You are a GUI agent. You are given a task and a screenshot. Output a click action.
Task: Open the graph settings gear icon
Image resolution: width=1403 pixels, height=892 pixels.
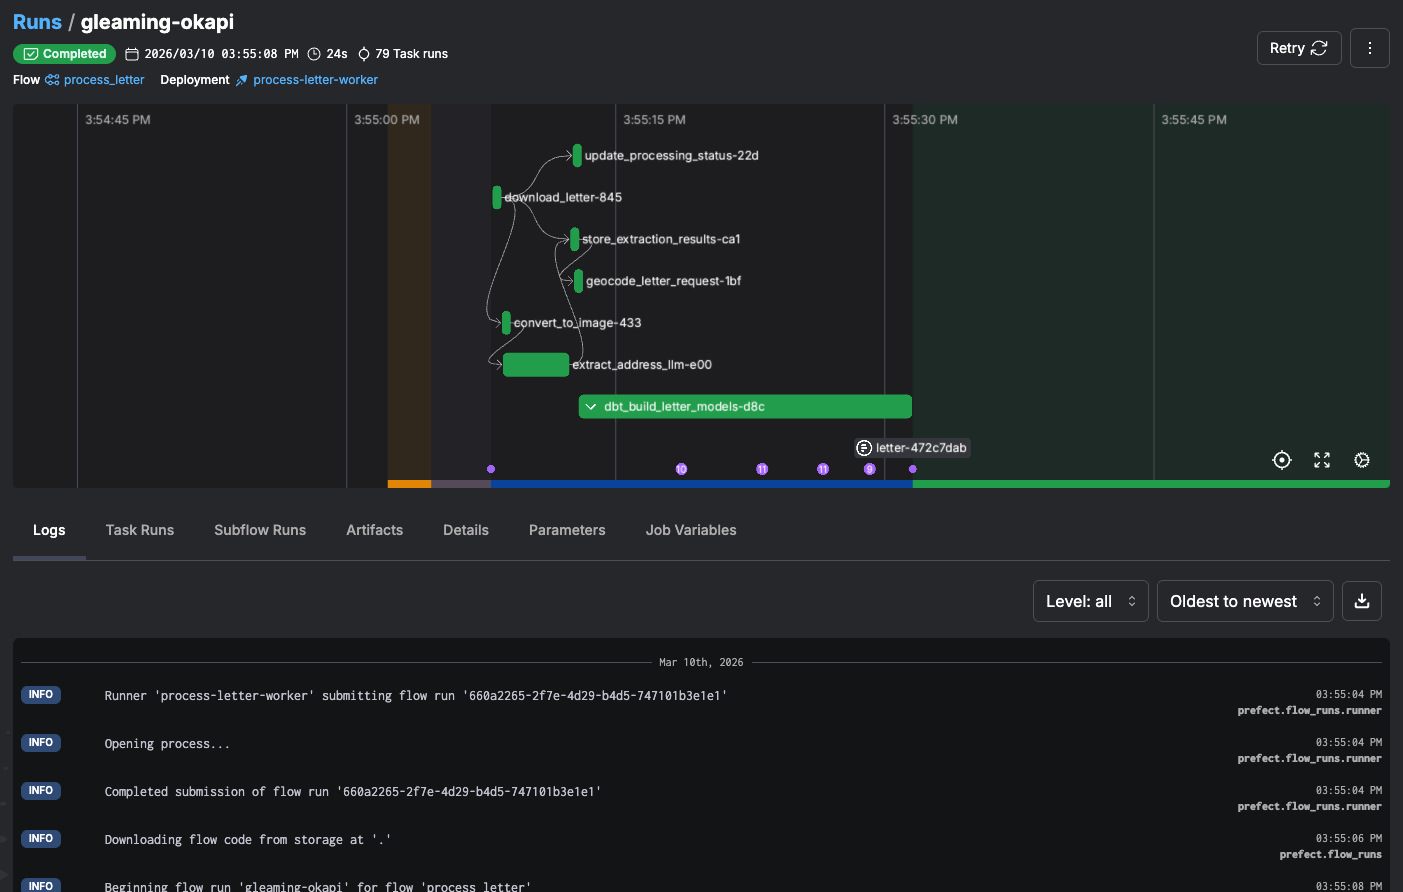tap(1361, 460)
